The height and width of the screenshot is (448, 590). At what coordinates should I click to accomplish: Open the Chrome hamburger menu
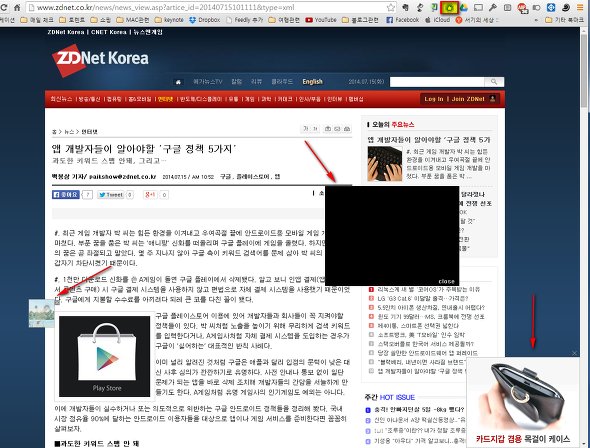click(x=580, y=7)
